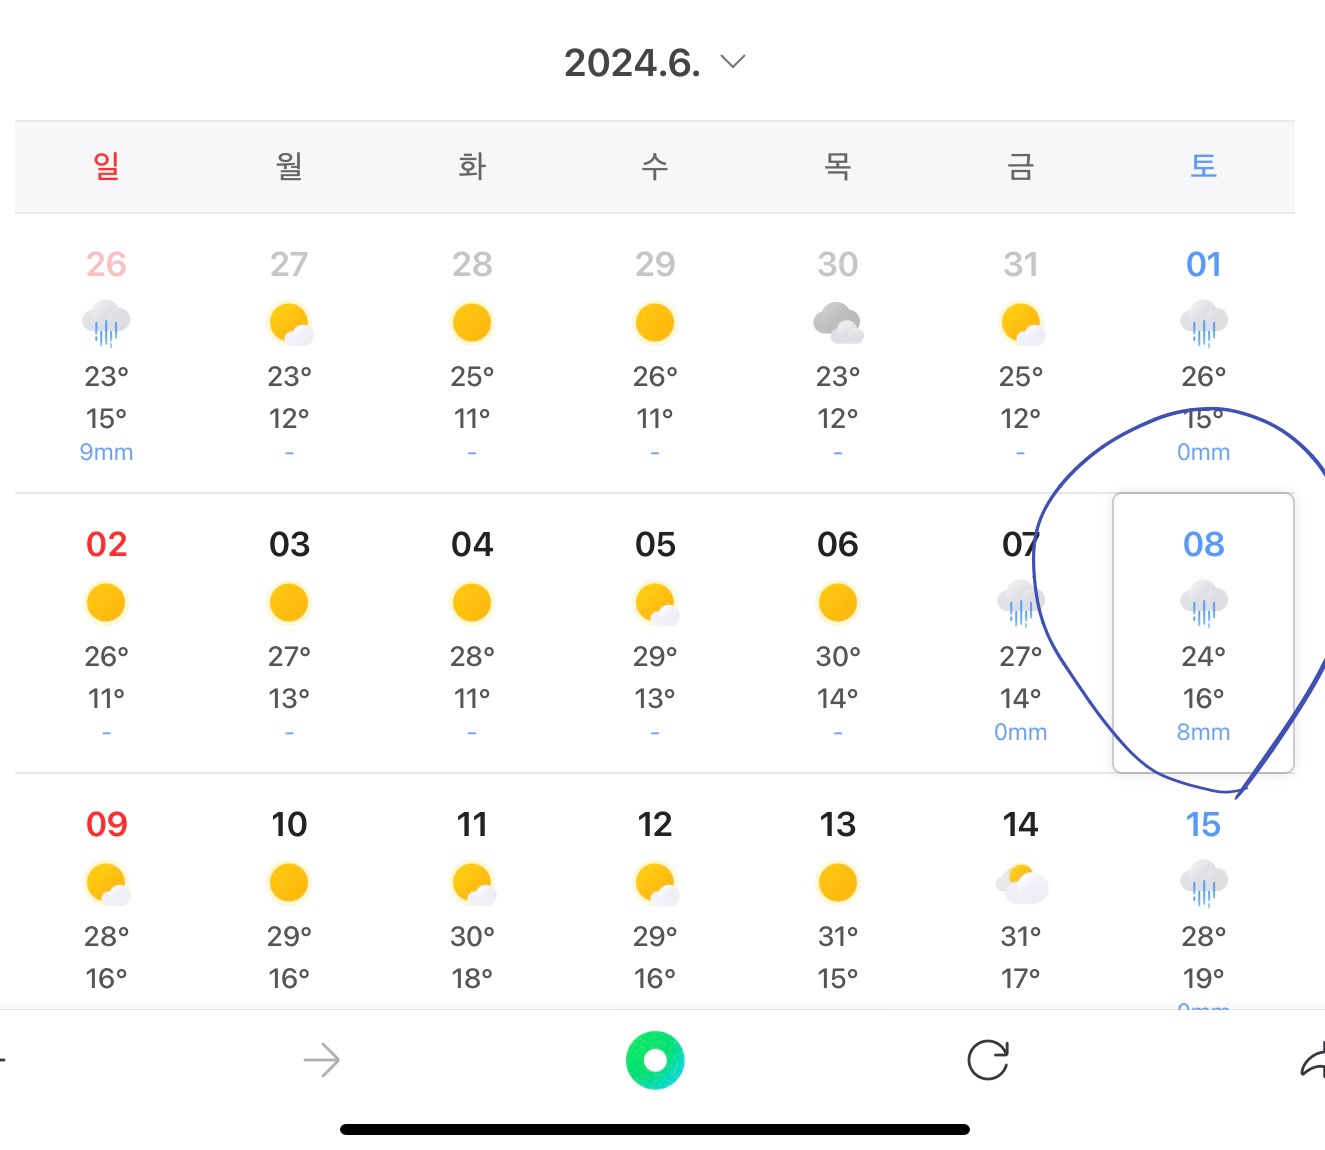1325x1150 pixels.
Task: Tap the rain icon on May 26
Action: pyautogui.click(x=106, y=324)
